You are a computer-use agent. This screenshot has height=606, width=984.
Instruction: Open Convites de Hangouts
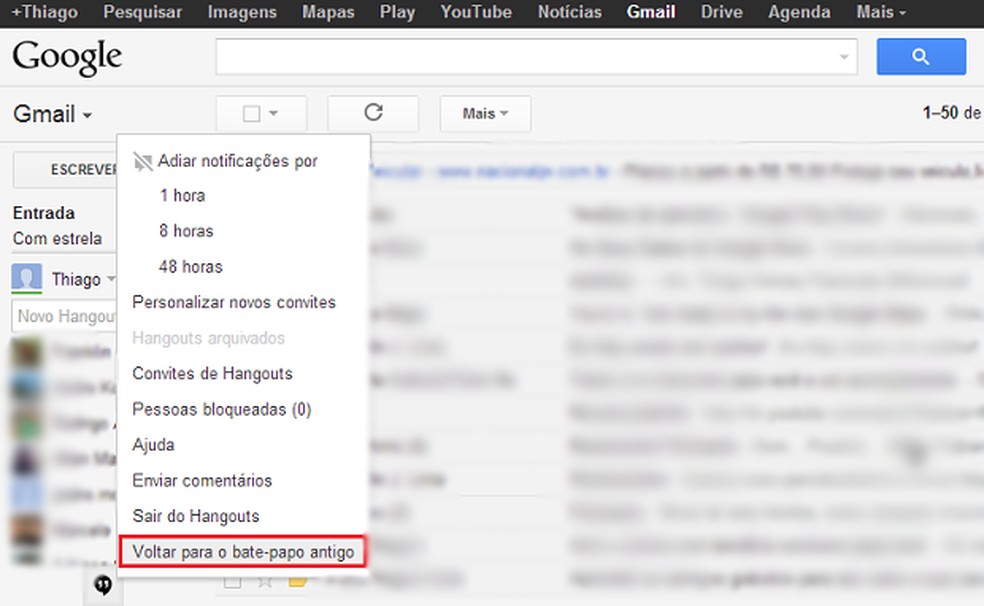[213, 374]
